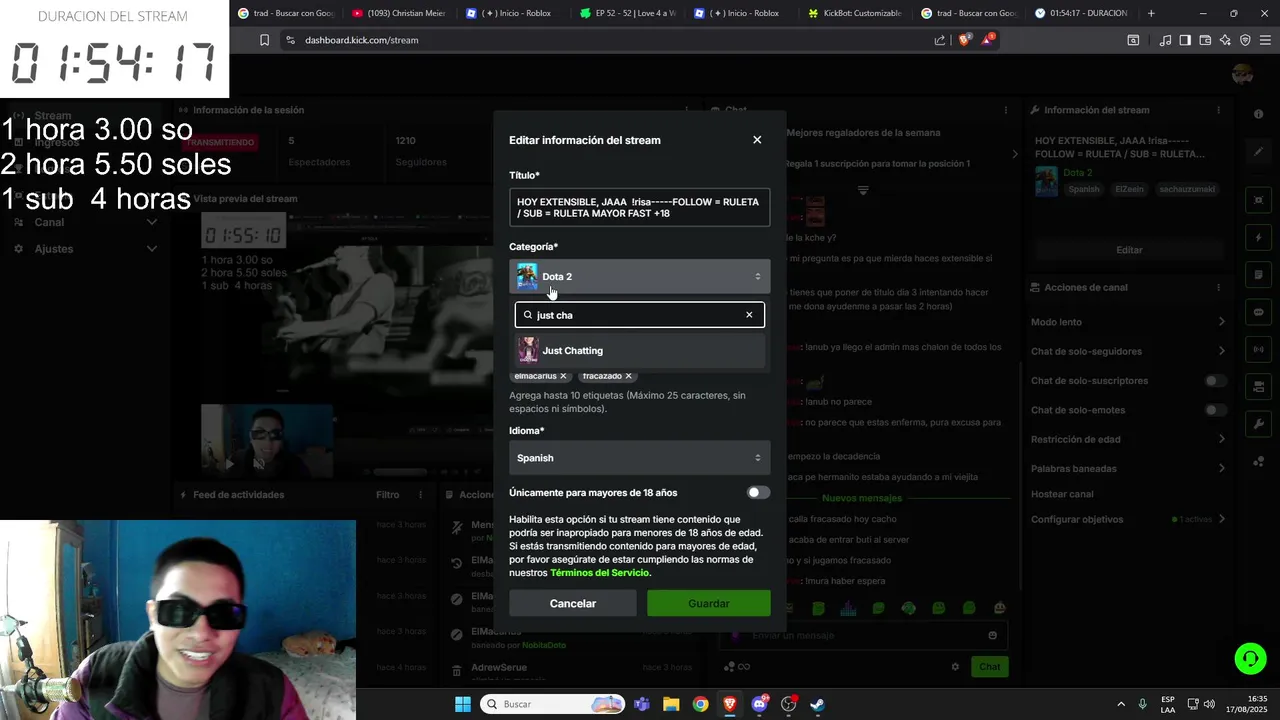This screenshot has width=1280, height=720.
Task: Click the lightning bolt icon in right sidebar
Action: coord(1258,238)
